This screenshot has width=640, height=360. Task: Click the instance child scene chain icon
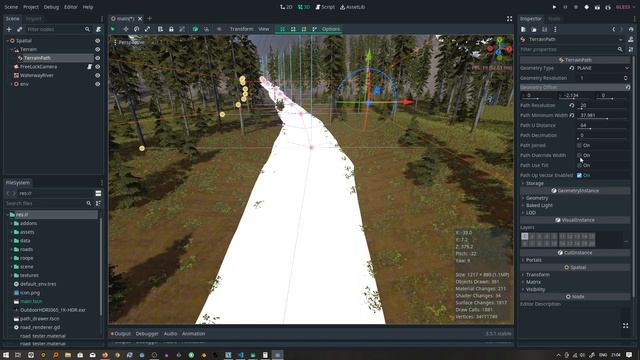[x=19, y=29]
